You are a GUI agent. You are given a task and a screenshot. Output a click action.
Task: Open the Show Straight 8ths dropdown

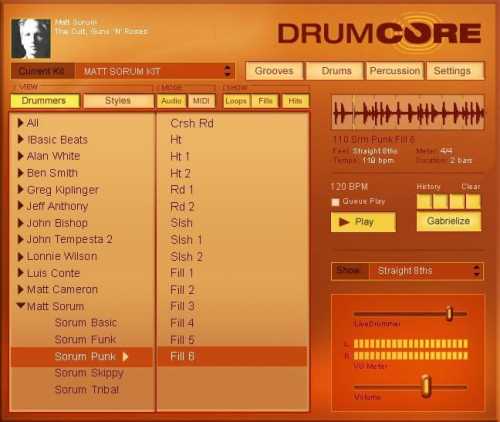coord(426,271)
